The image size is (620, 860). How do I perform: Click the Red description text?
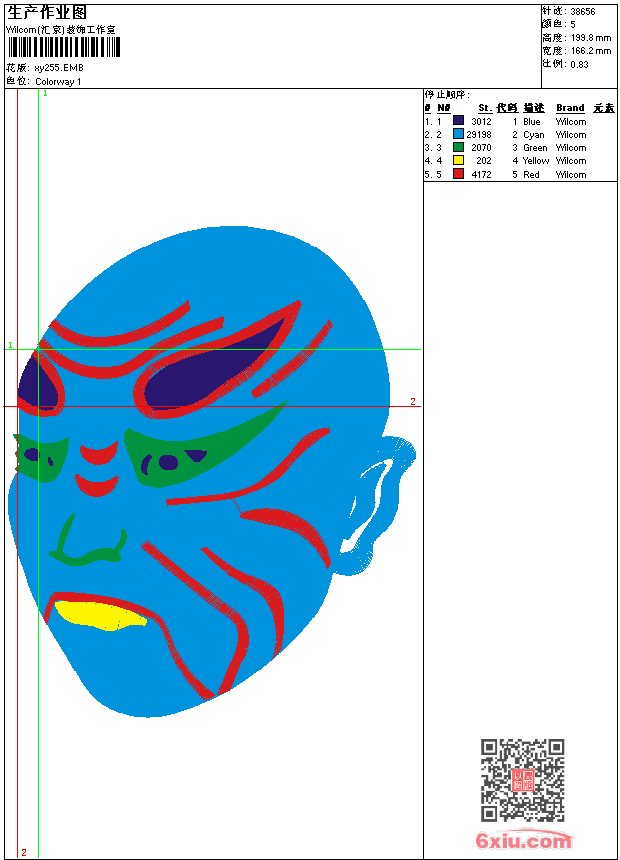531,174
